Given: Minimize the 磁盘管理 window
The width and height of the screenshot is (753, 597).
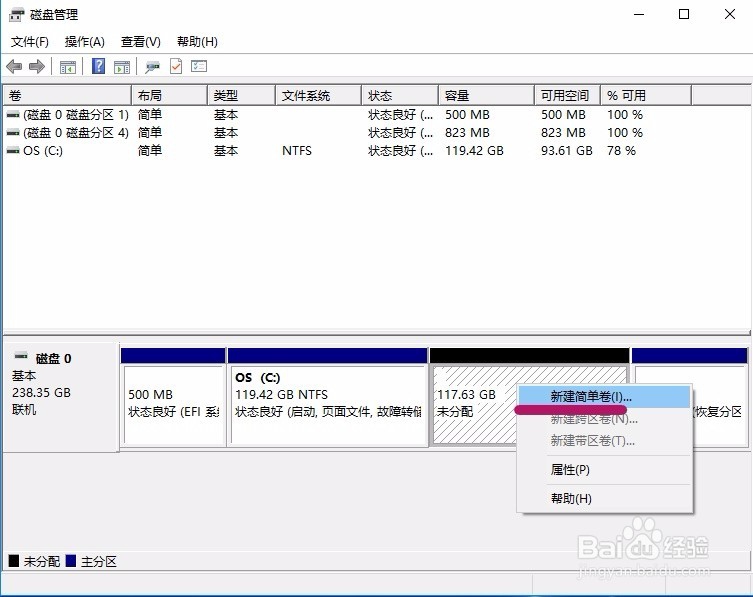Looking at the screenshot, I should tap(639, 14).
